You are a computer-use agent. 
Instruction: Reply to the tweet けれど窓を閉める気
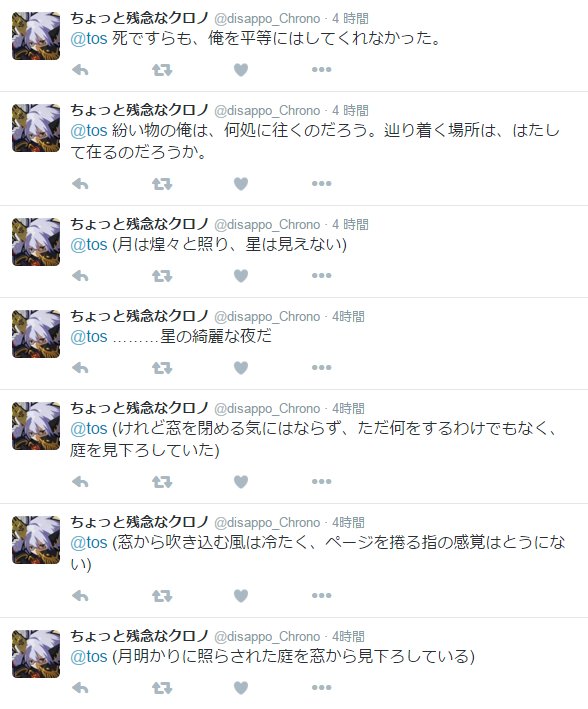[80, 482]
